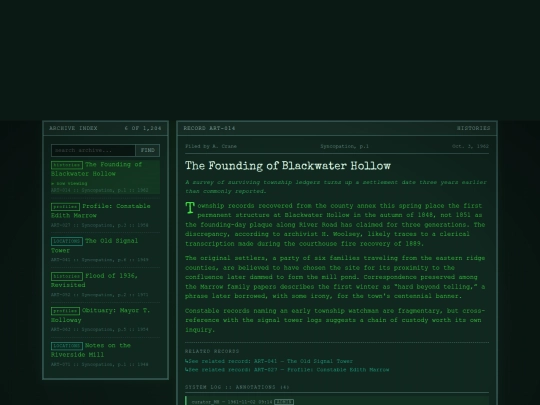This screenshot has width=540, height=405.
Task: Follow related record ART-027 Constable Edith Marrow link
Action: point(287,370)
